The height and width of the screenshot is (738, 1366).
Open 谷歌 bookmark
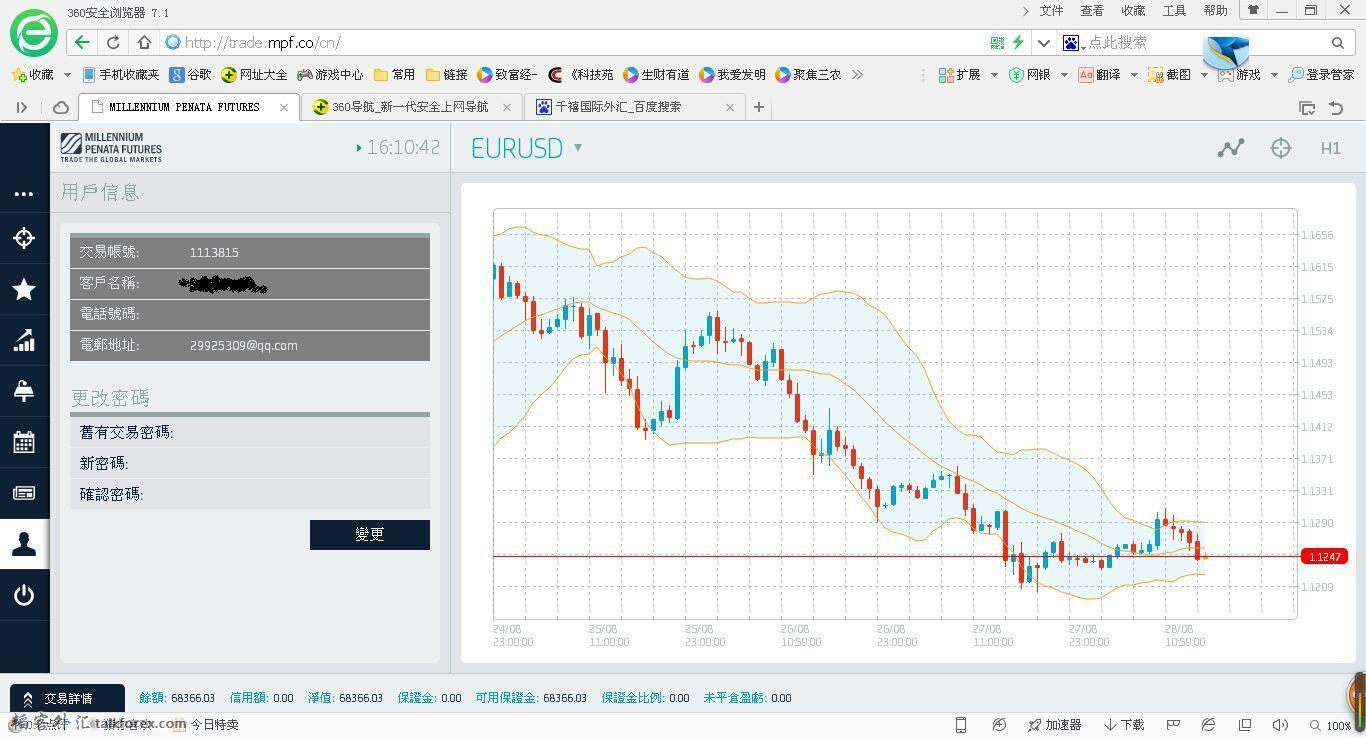191,75
